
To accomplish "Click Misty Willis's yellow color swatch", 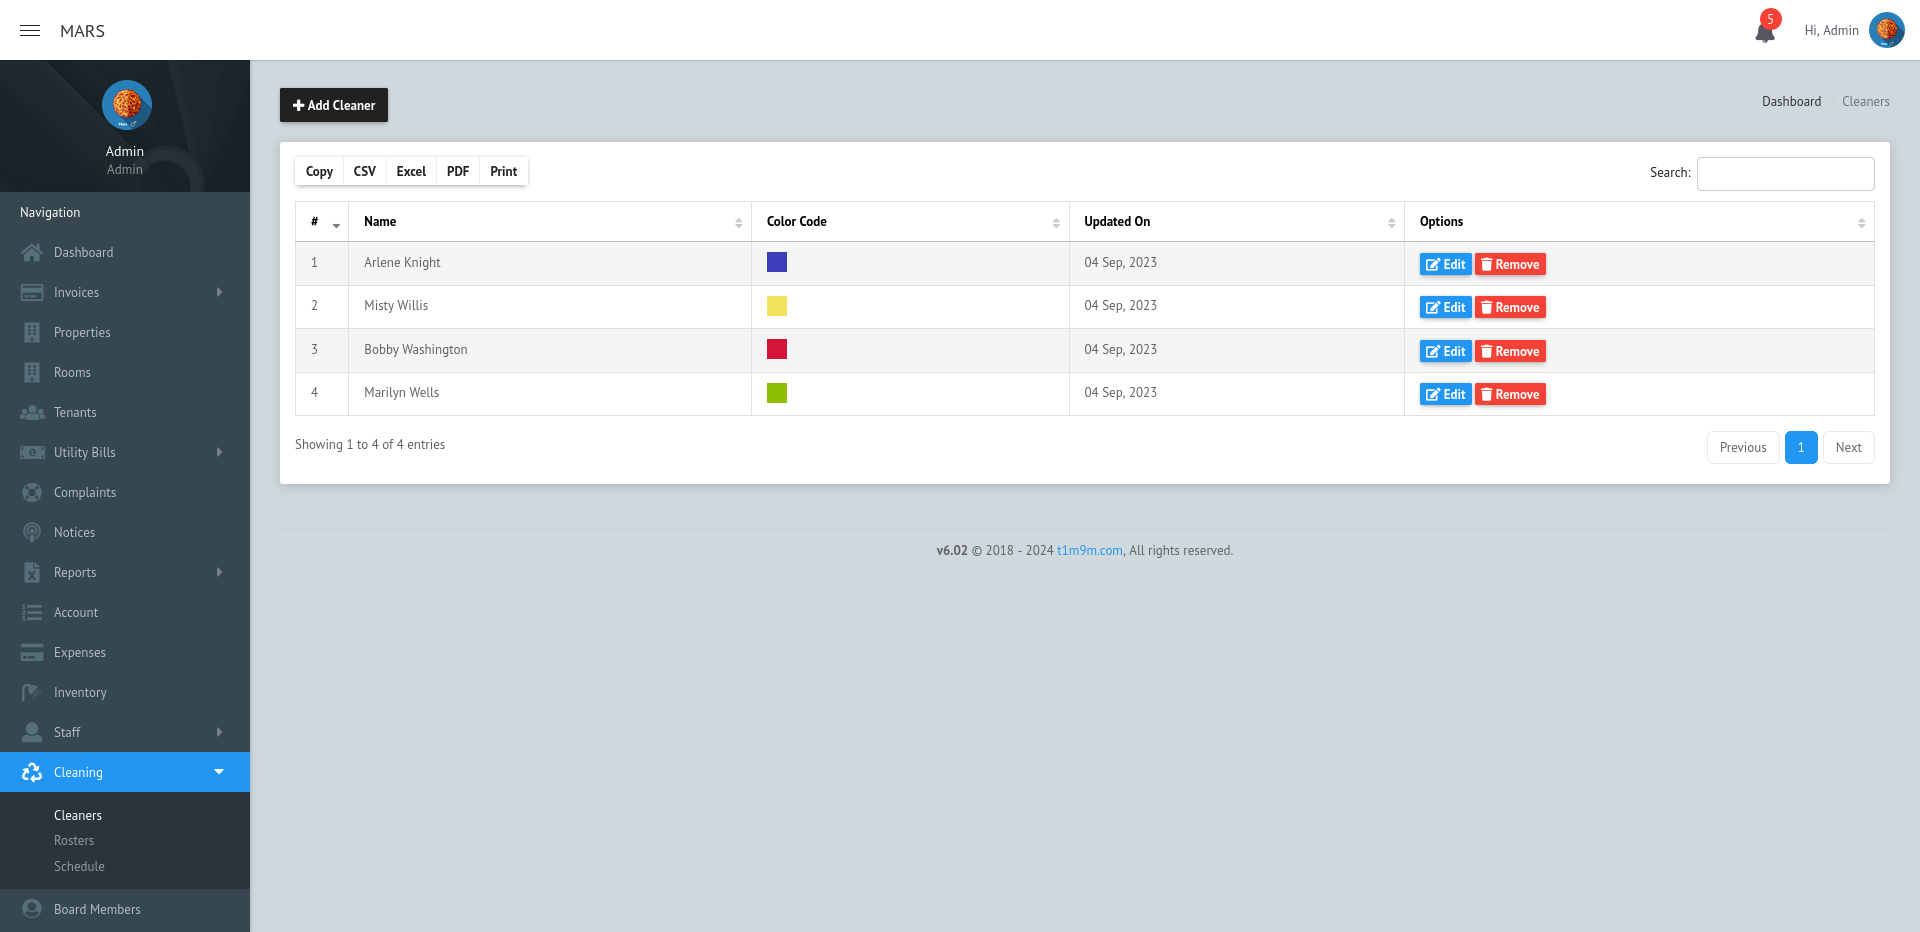I will click(777, 306).
